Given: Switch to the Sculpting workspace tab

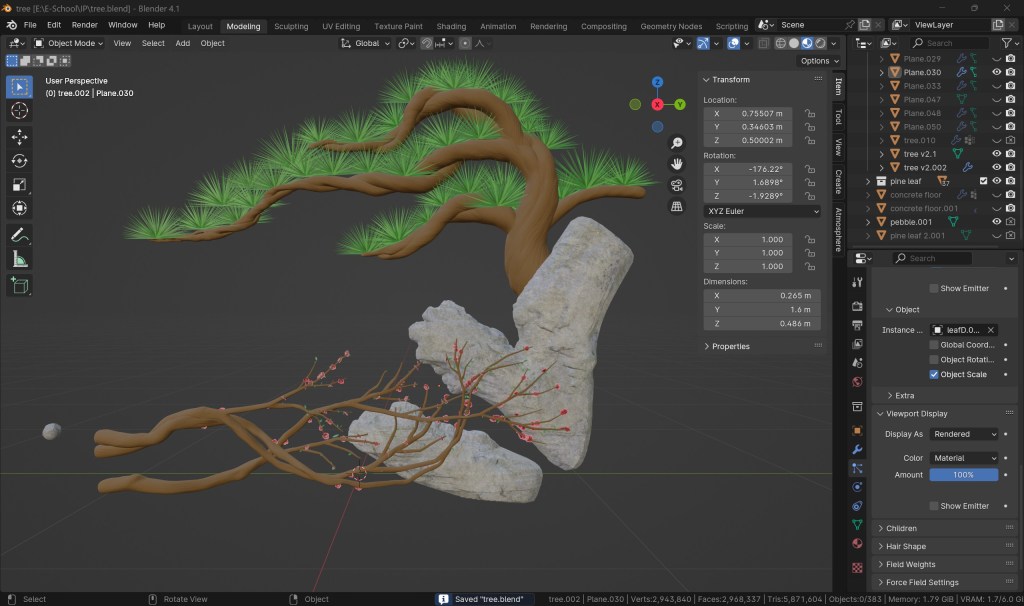Looking at the screenshot, I should 291,26.
